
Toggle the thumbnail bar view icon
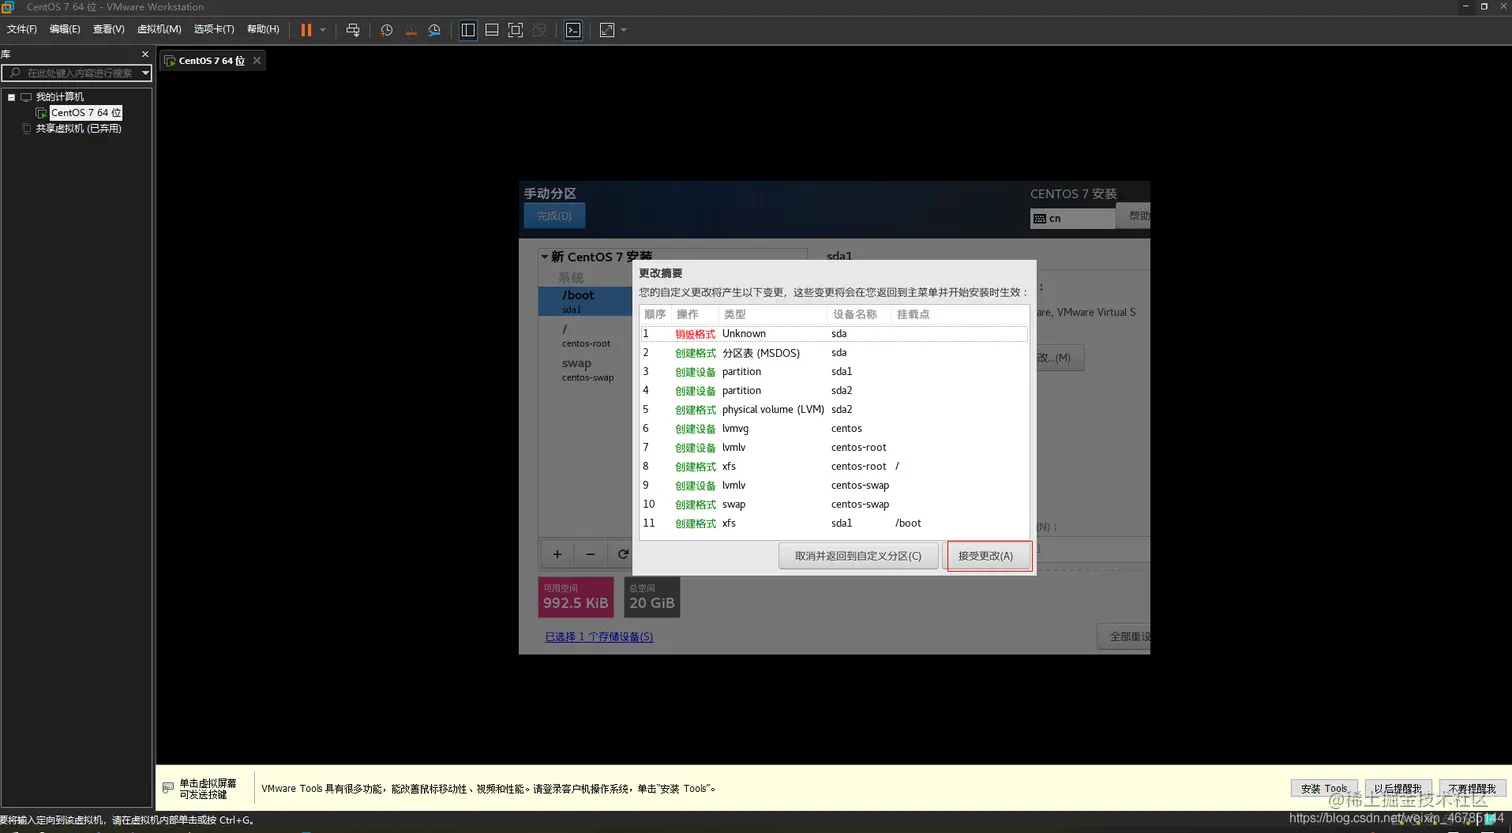pyautogui.click(x=492, y=30)
